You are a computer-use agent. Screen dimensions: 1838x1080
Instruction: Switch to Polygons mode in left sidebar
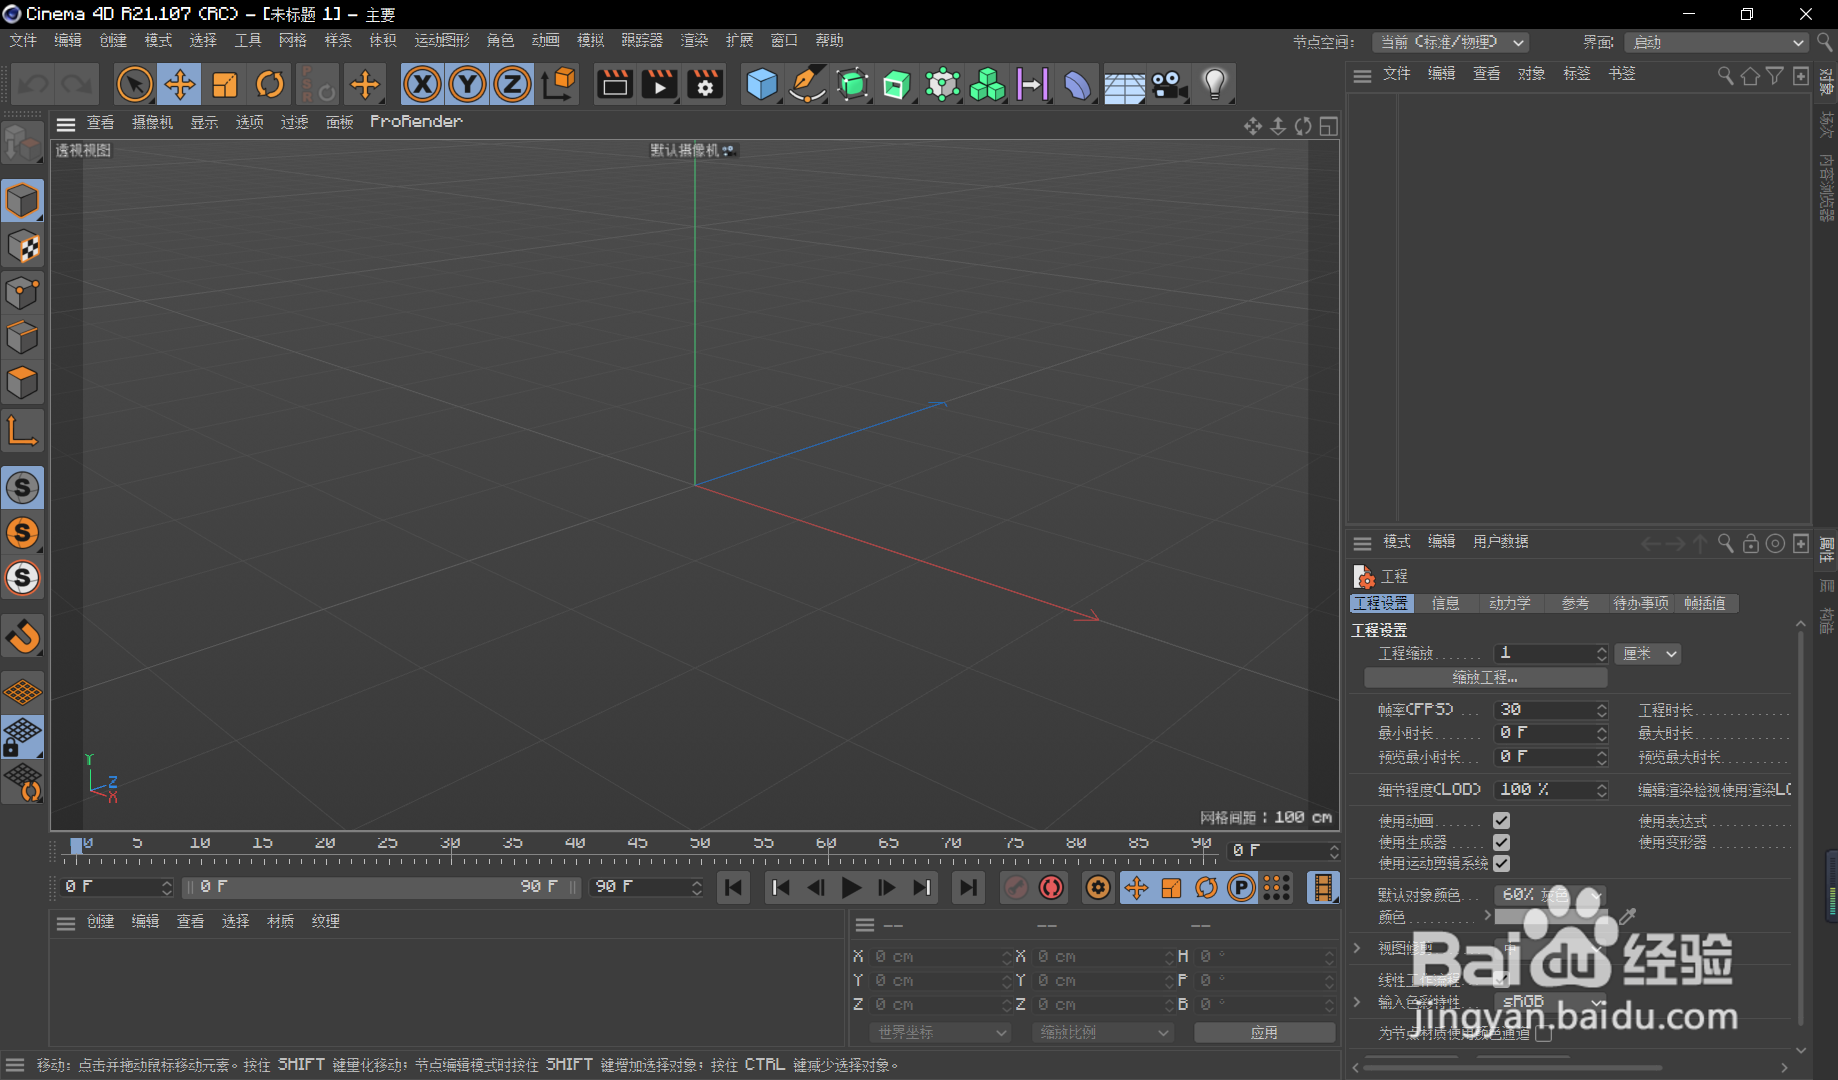pos(23,383)
